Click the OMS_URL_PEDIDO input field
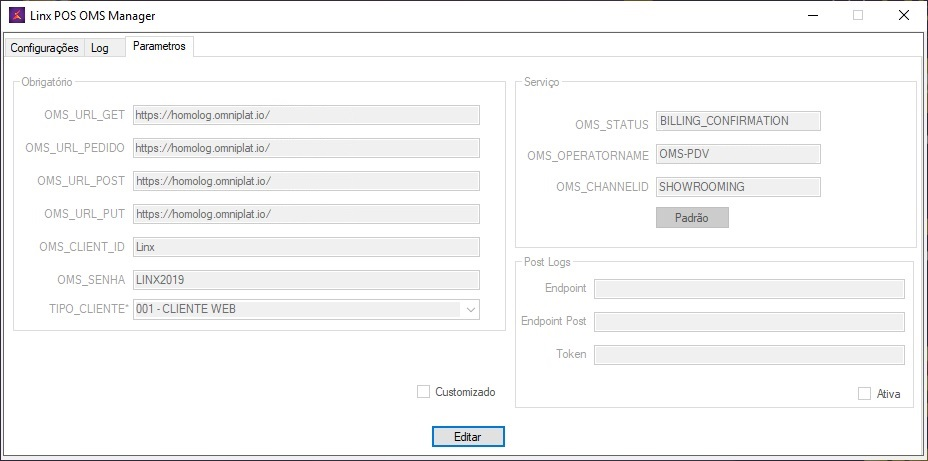 [306, 148]
